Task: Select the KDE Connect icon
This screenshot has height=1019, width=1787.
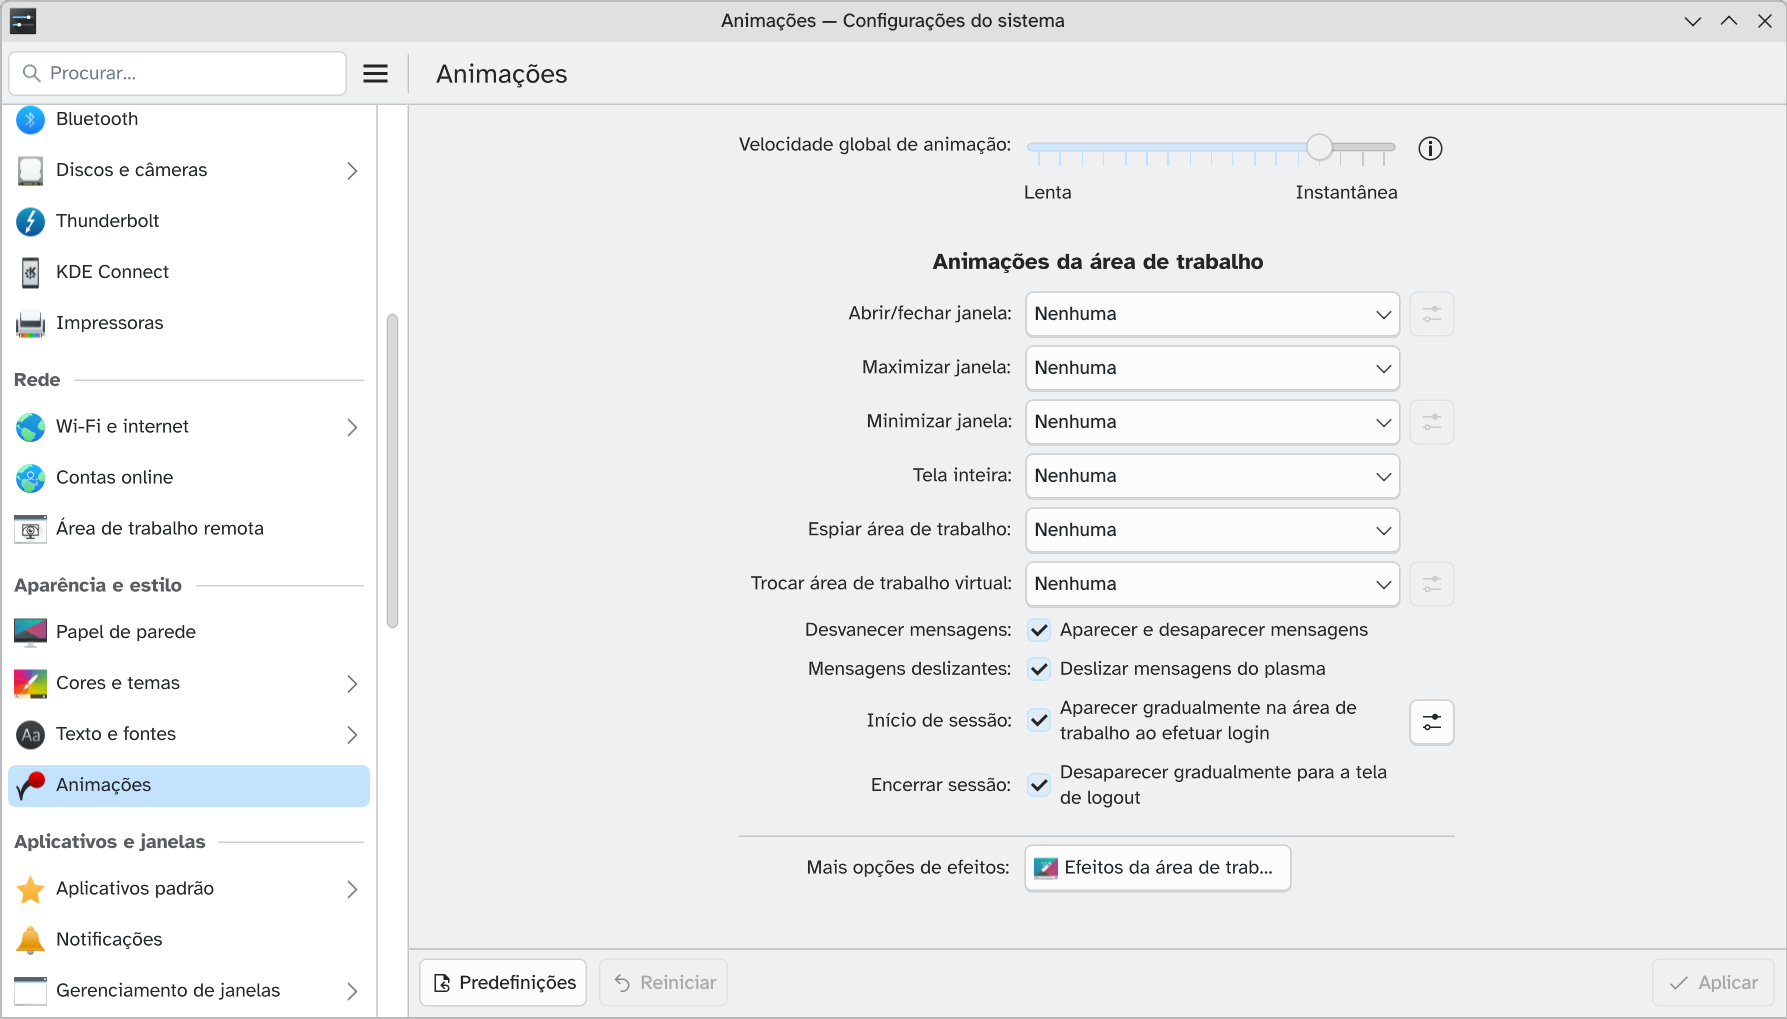Action: 31,272
